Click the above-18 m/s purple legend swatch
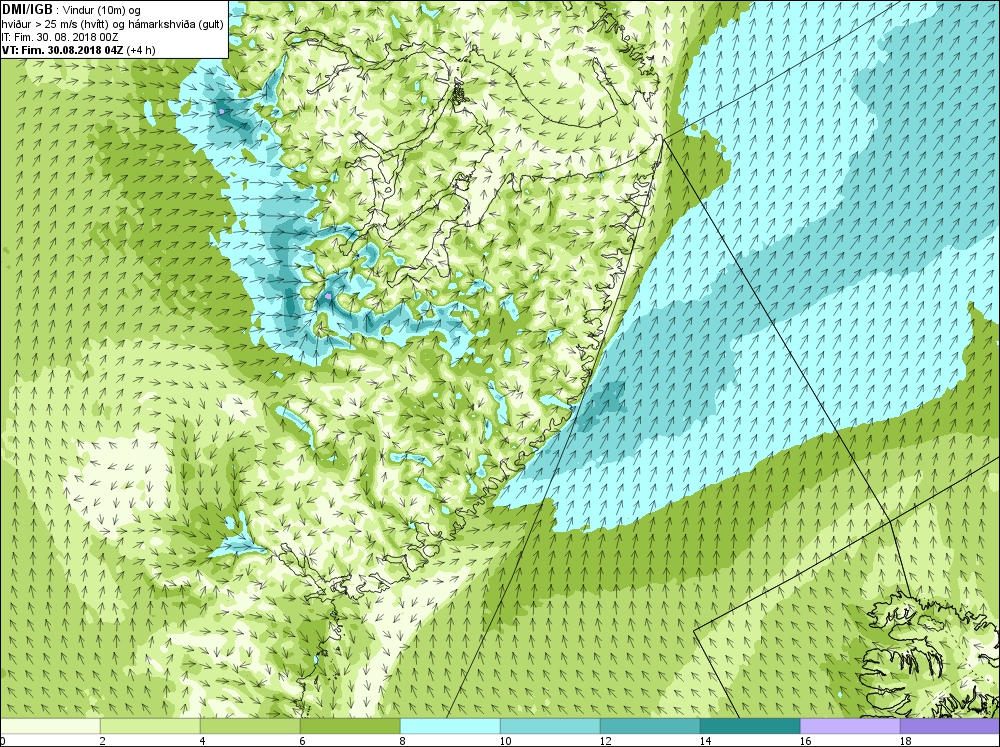Image resolution: width=1000 pixels, height=747 pixels. point(950,726)
